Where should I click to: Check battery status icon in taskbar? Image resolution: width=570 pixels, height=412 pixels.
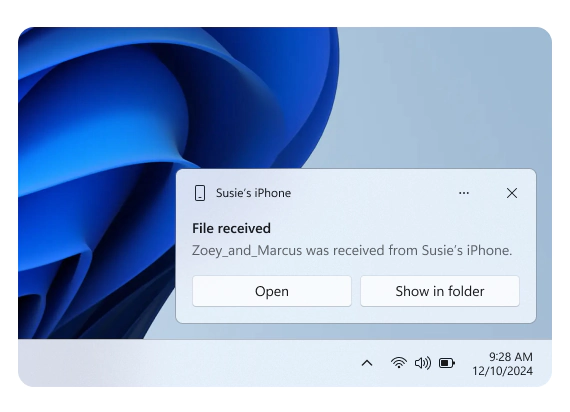click(447, 363)
